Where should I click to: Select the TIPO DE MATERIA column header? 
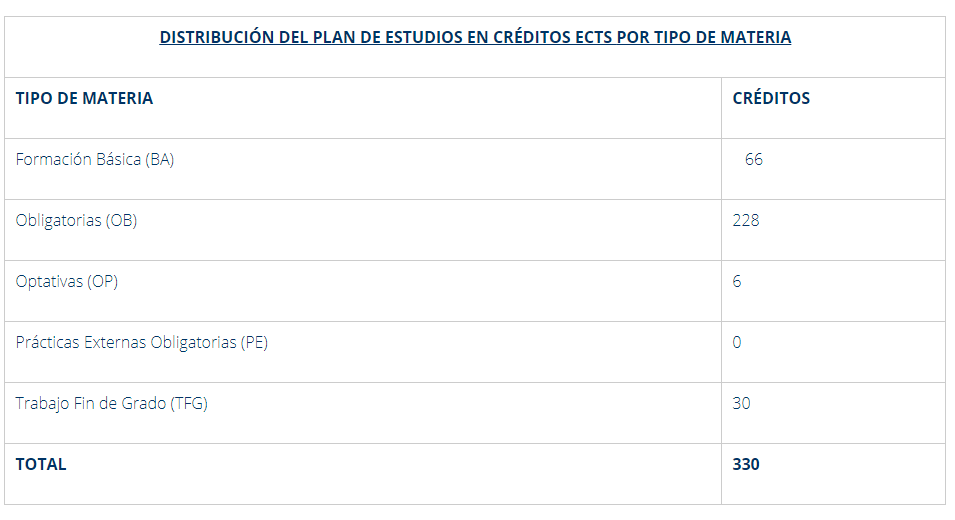[x=85, y=99]
